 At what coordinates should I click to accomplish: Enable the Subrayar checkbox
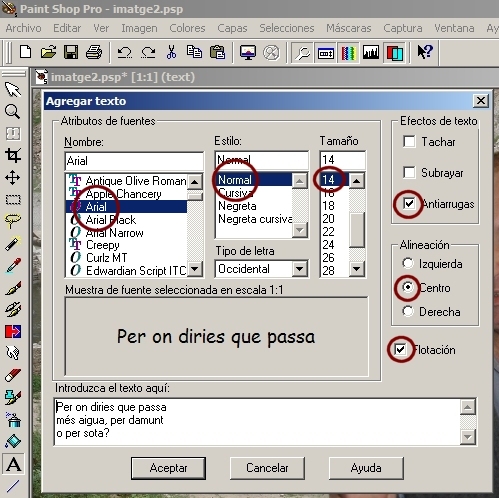(409, 172)
